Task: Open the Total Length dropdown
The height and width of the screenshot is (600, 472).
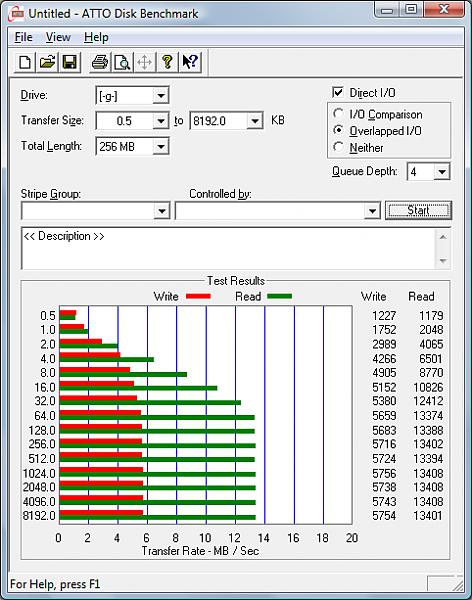Action: 161,147
